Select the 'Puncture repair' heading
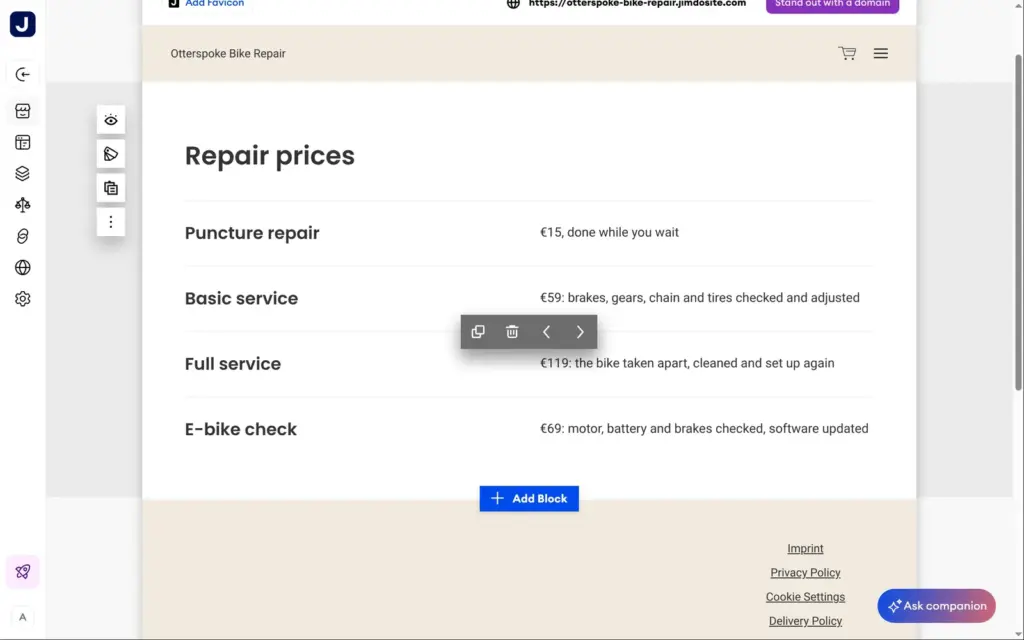Screen dimensions: 1024x640 point(252,233)
